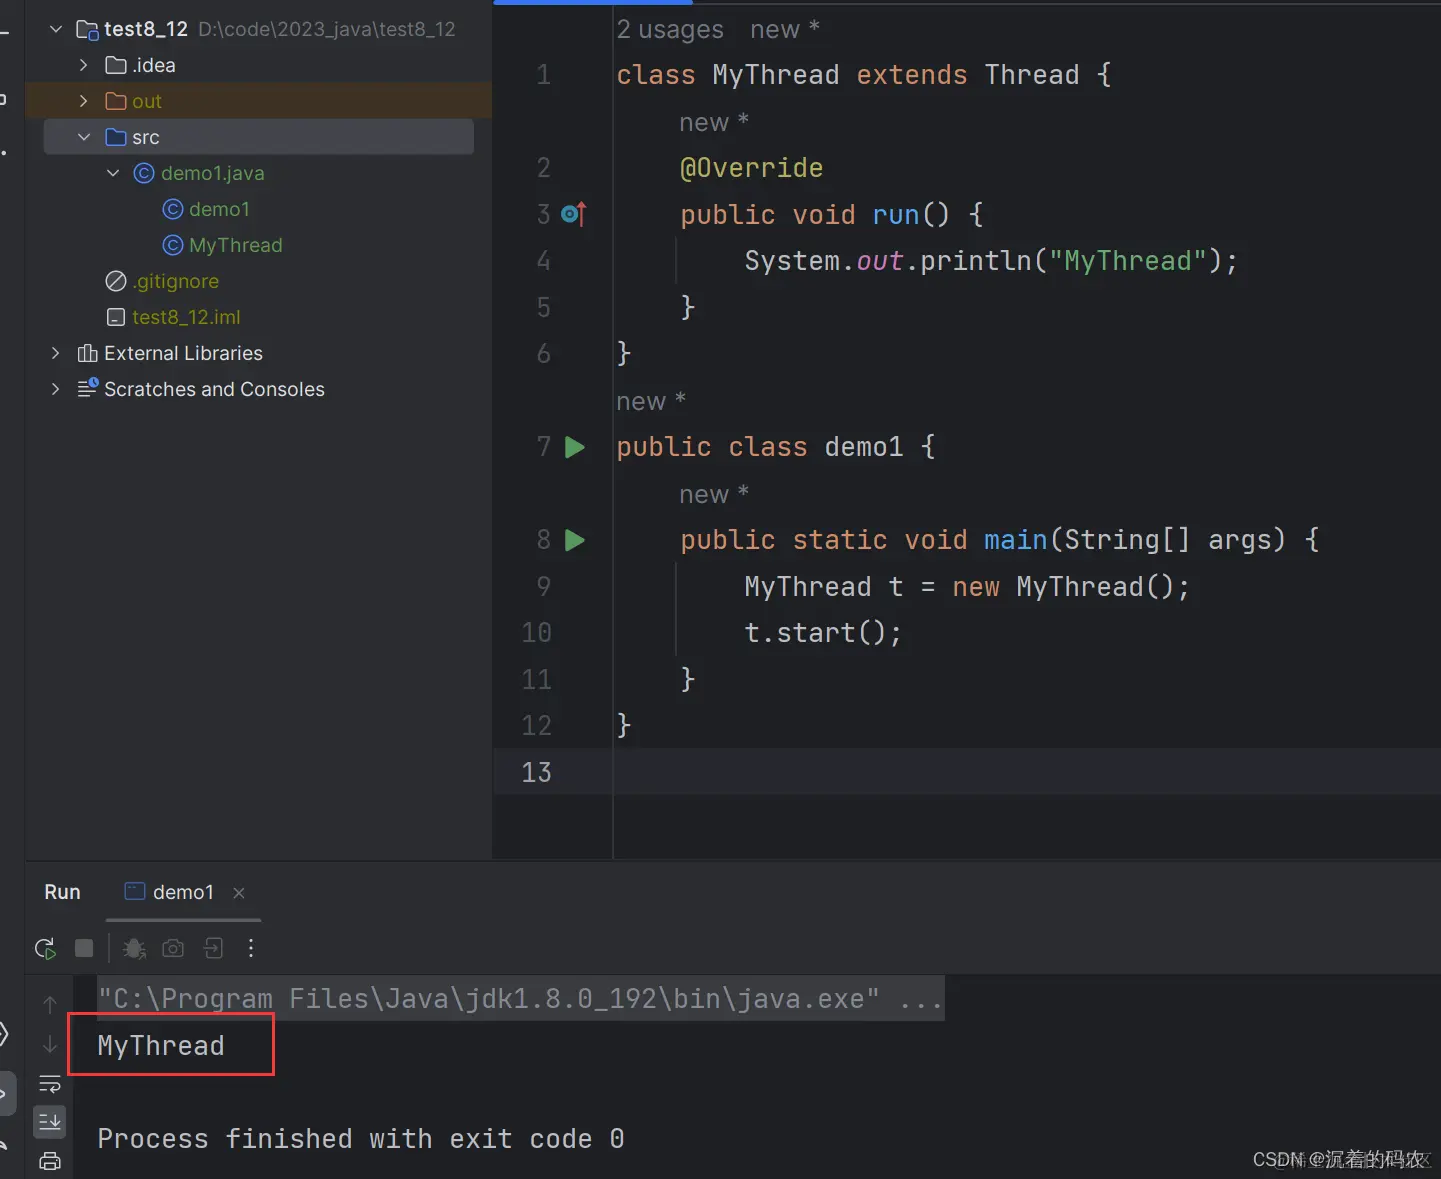Select demo1.java label in the tree

(213, 173)
